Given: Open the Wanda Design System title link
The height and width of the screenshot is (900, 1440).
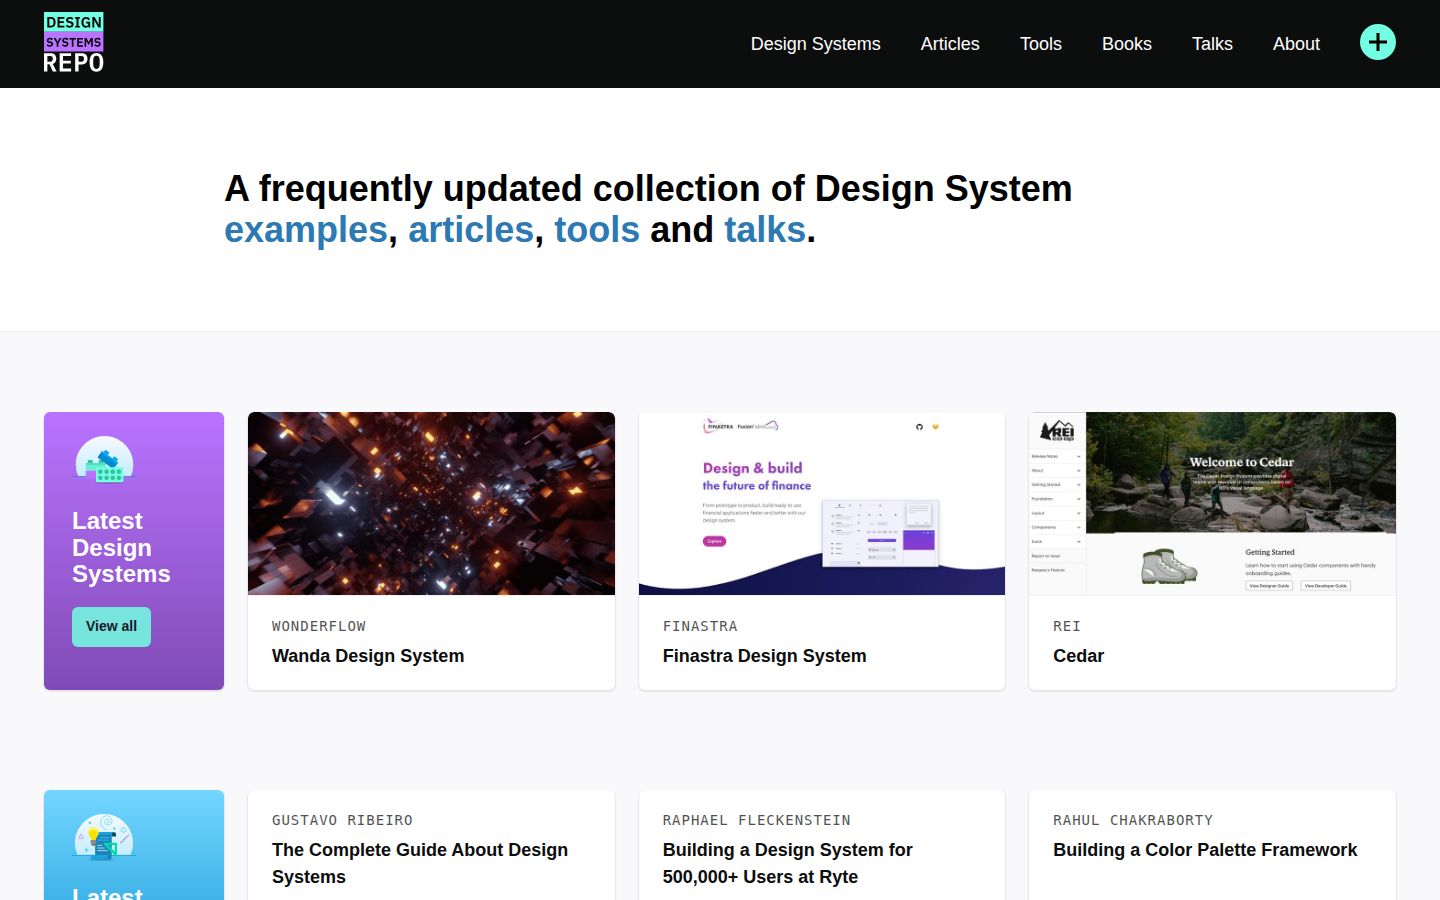Looking at the screenshot, I should 368,656.
